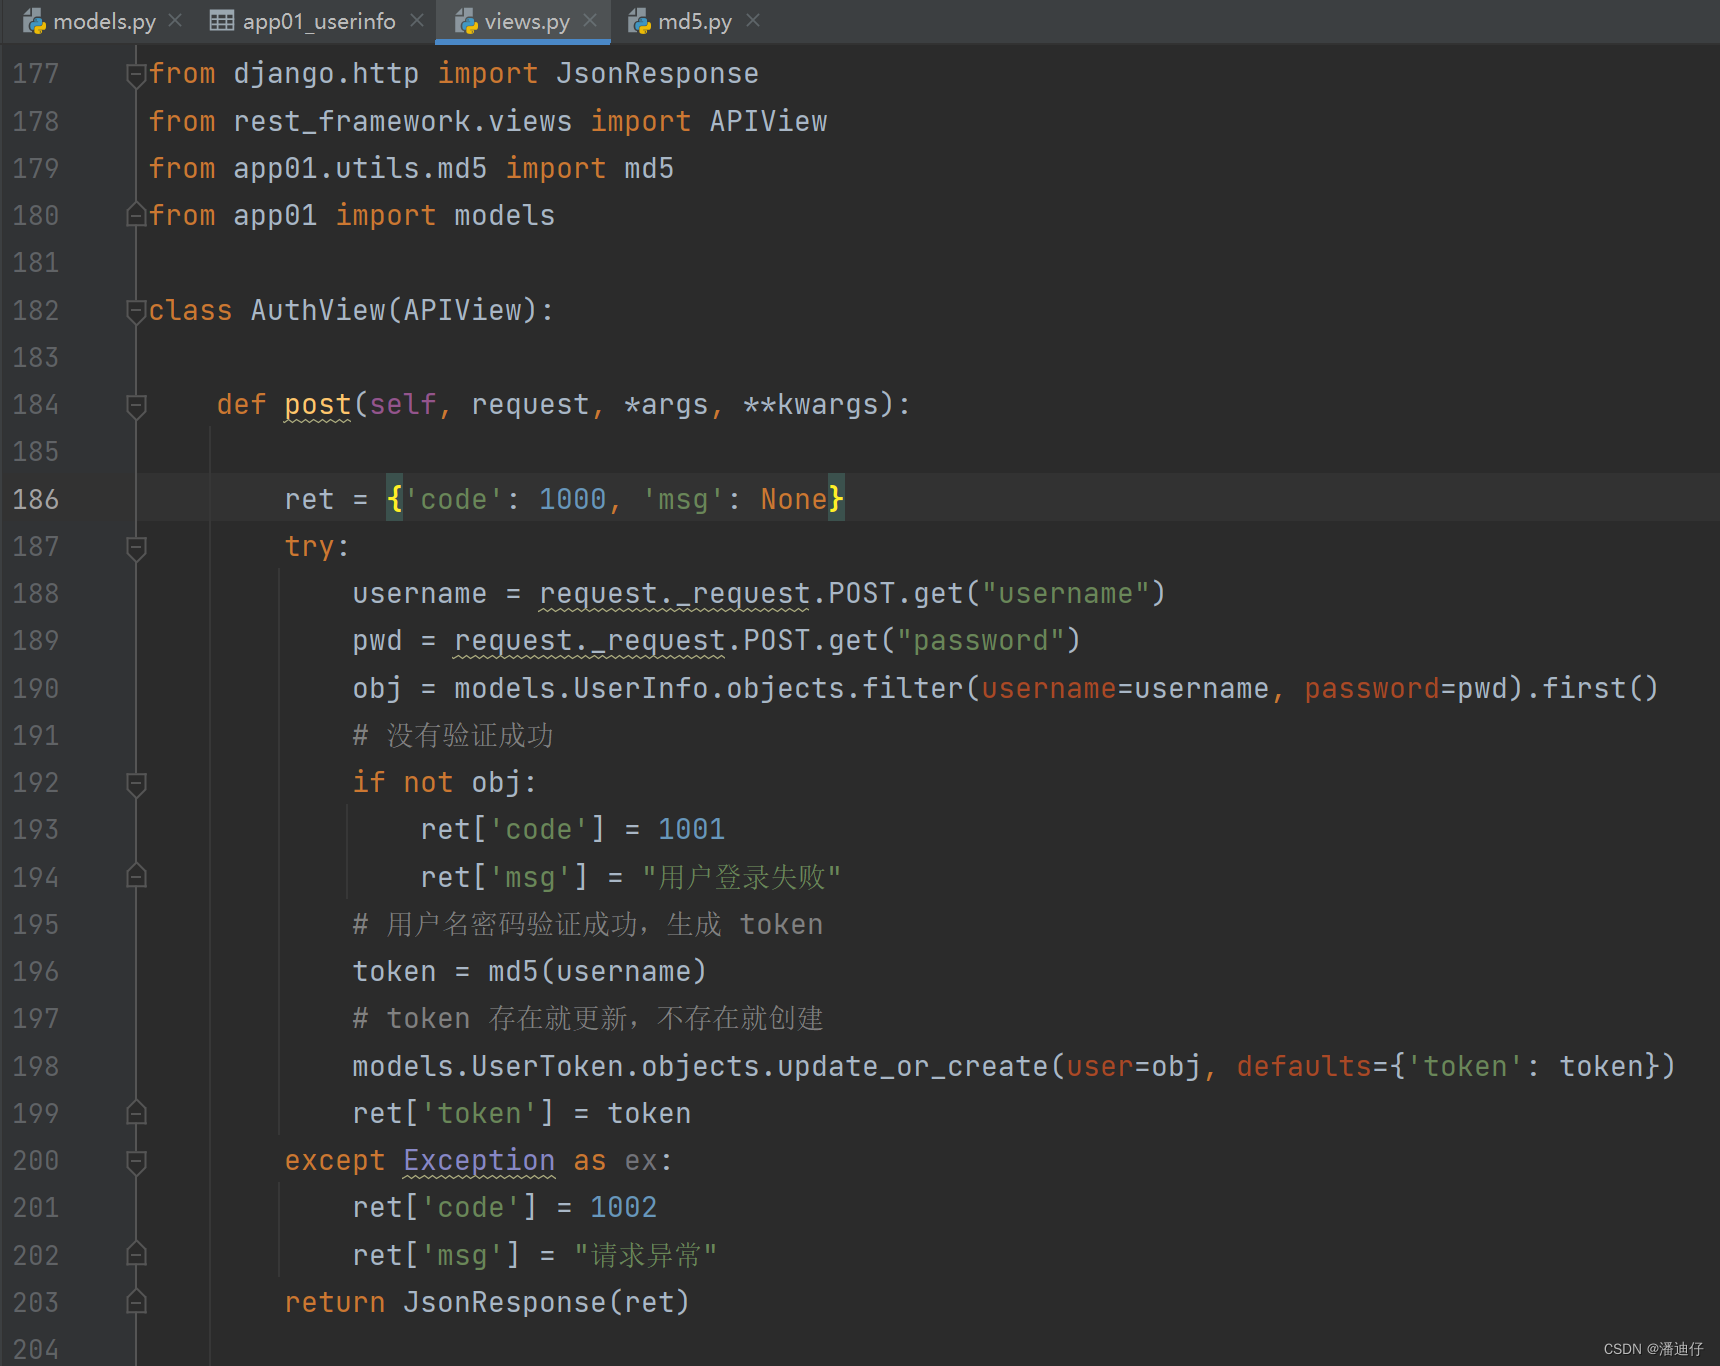Click the fold marker beside line 199
The image size is (1720, 1366).
[x=137, y=1112]
